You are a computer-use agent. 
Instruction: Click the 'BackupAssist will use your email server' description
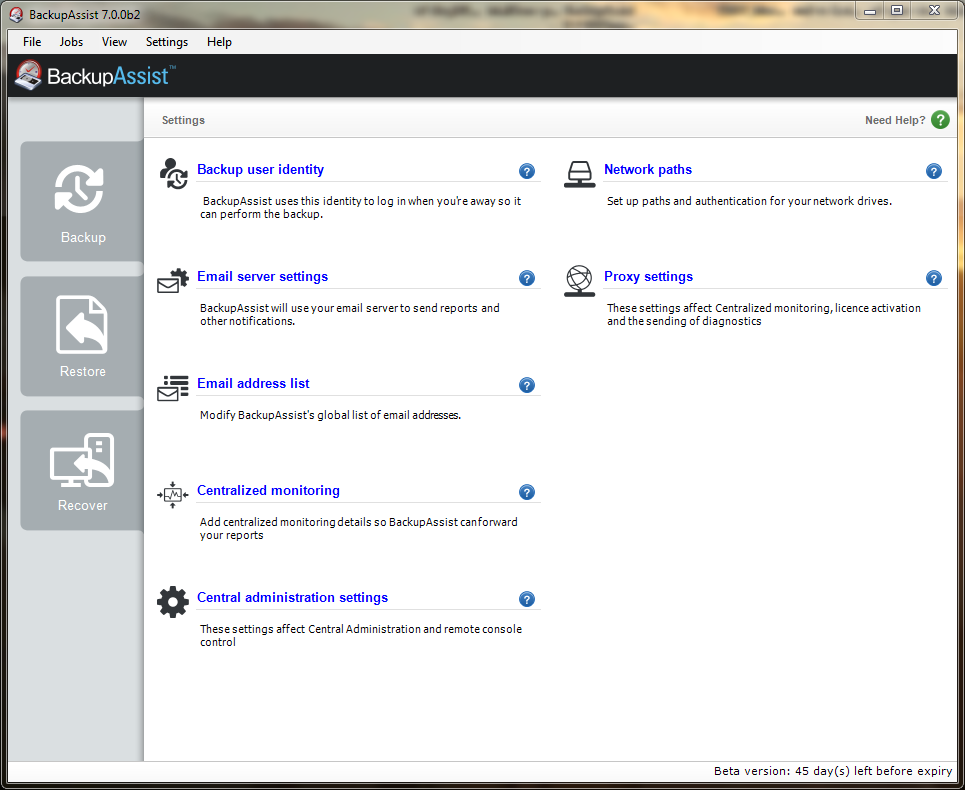coord(350,314)
